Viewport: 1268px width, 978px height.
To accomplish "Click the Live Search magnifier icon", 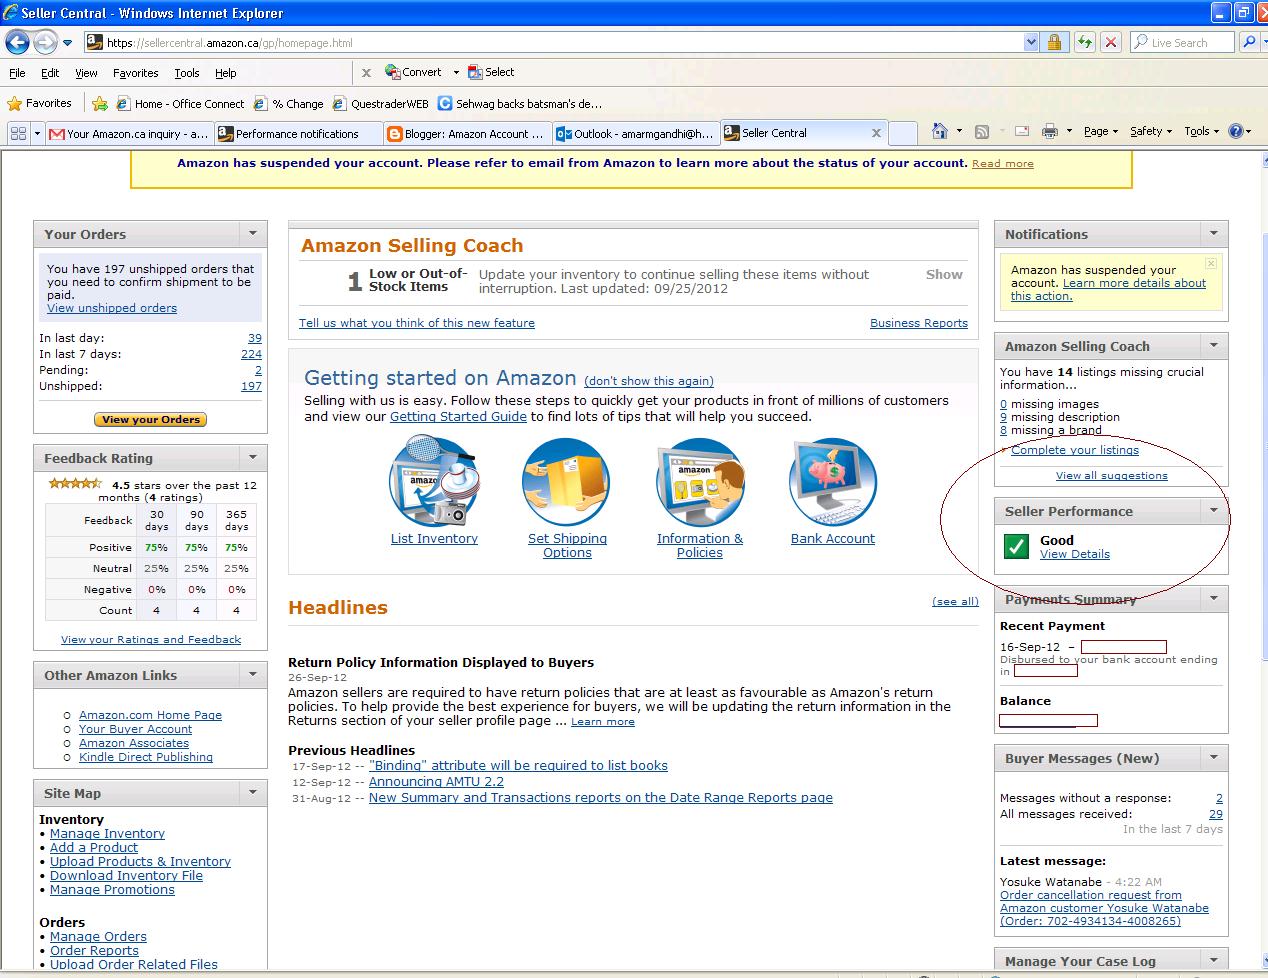I will 1251,41.
